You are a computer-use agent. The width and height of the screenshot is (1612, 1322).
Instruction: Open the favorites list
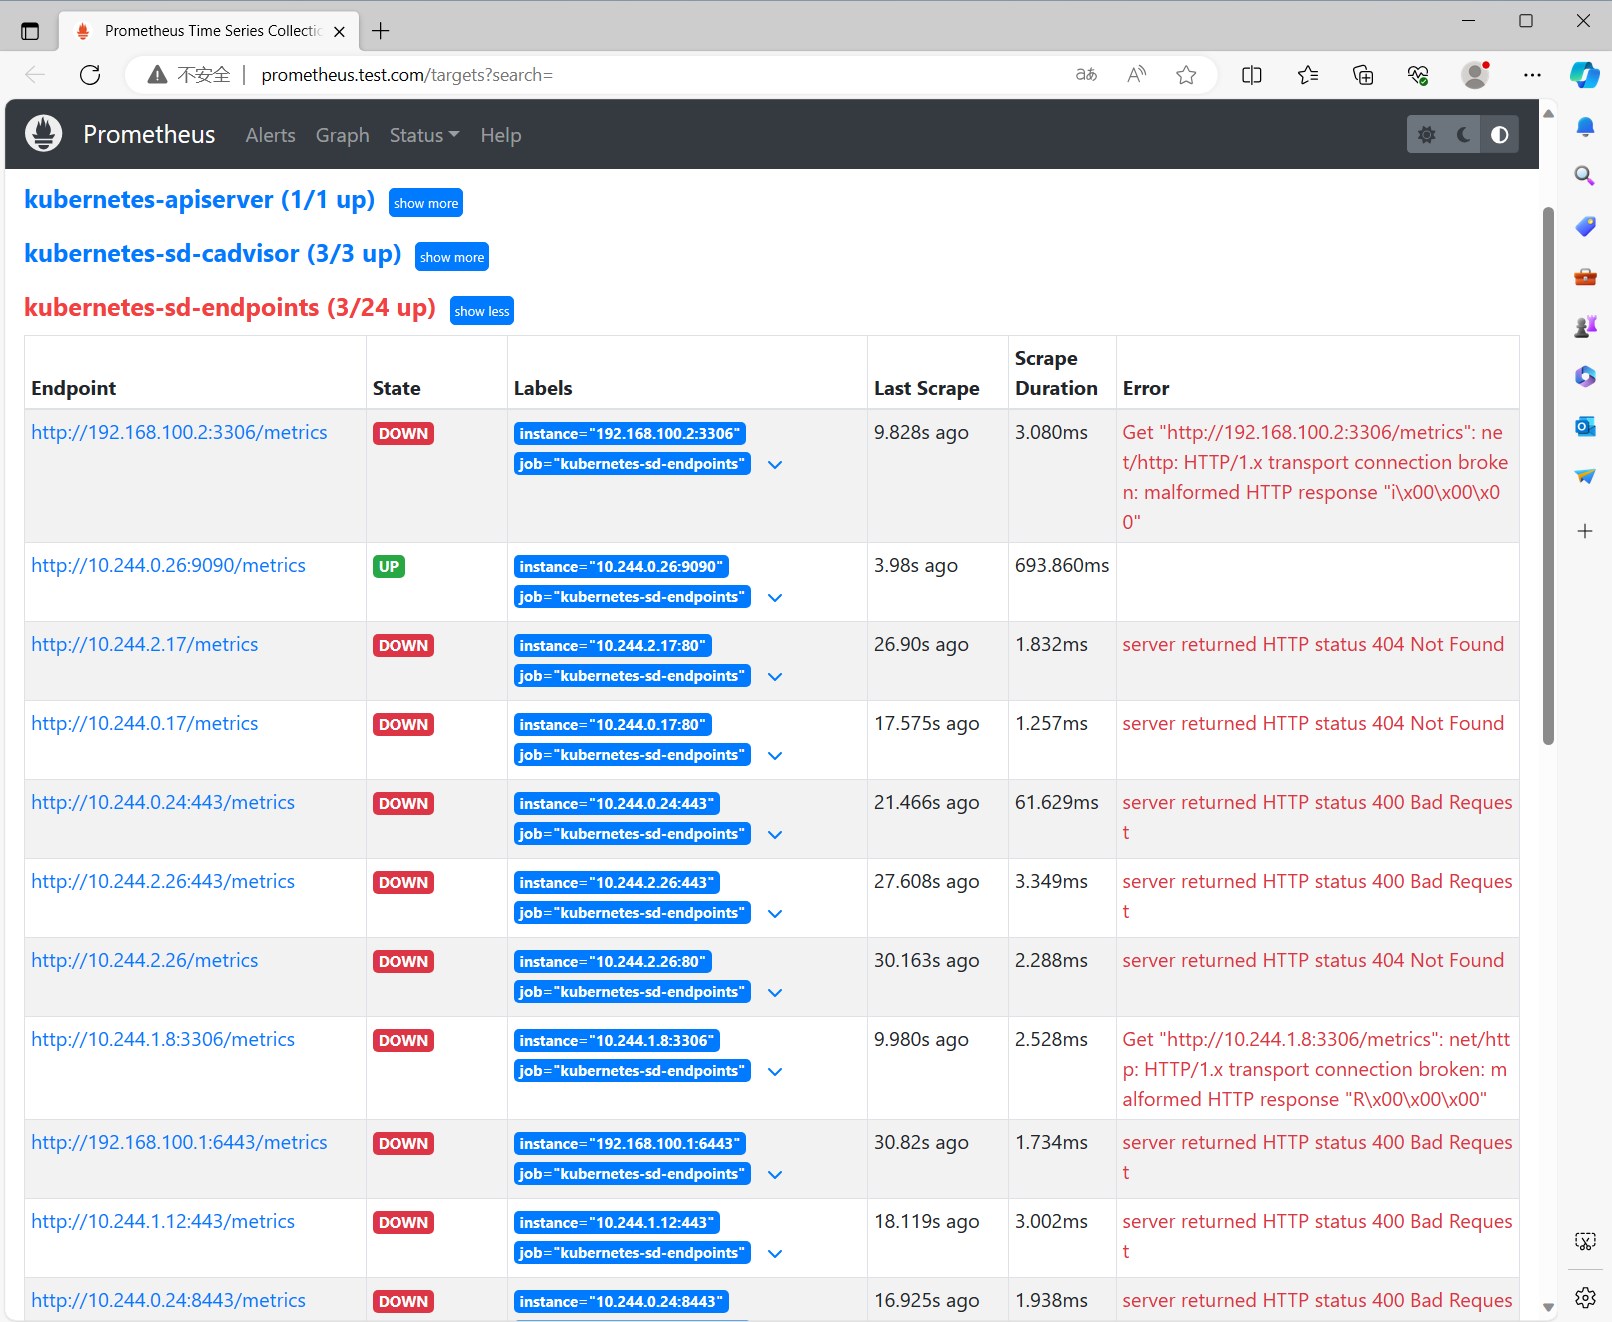(1307, 75)
